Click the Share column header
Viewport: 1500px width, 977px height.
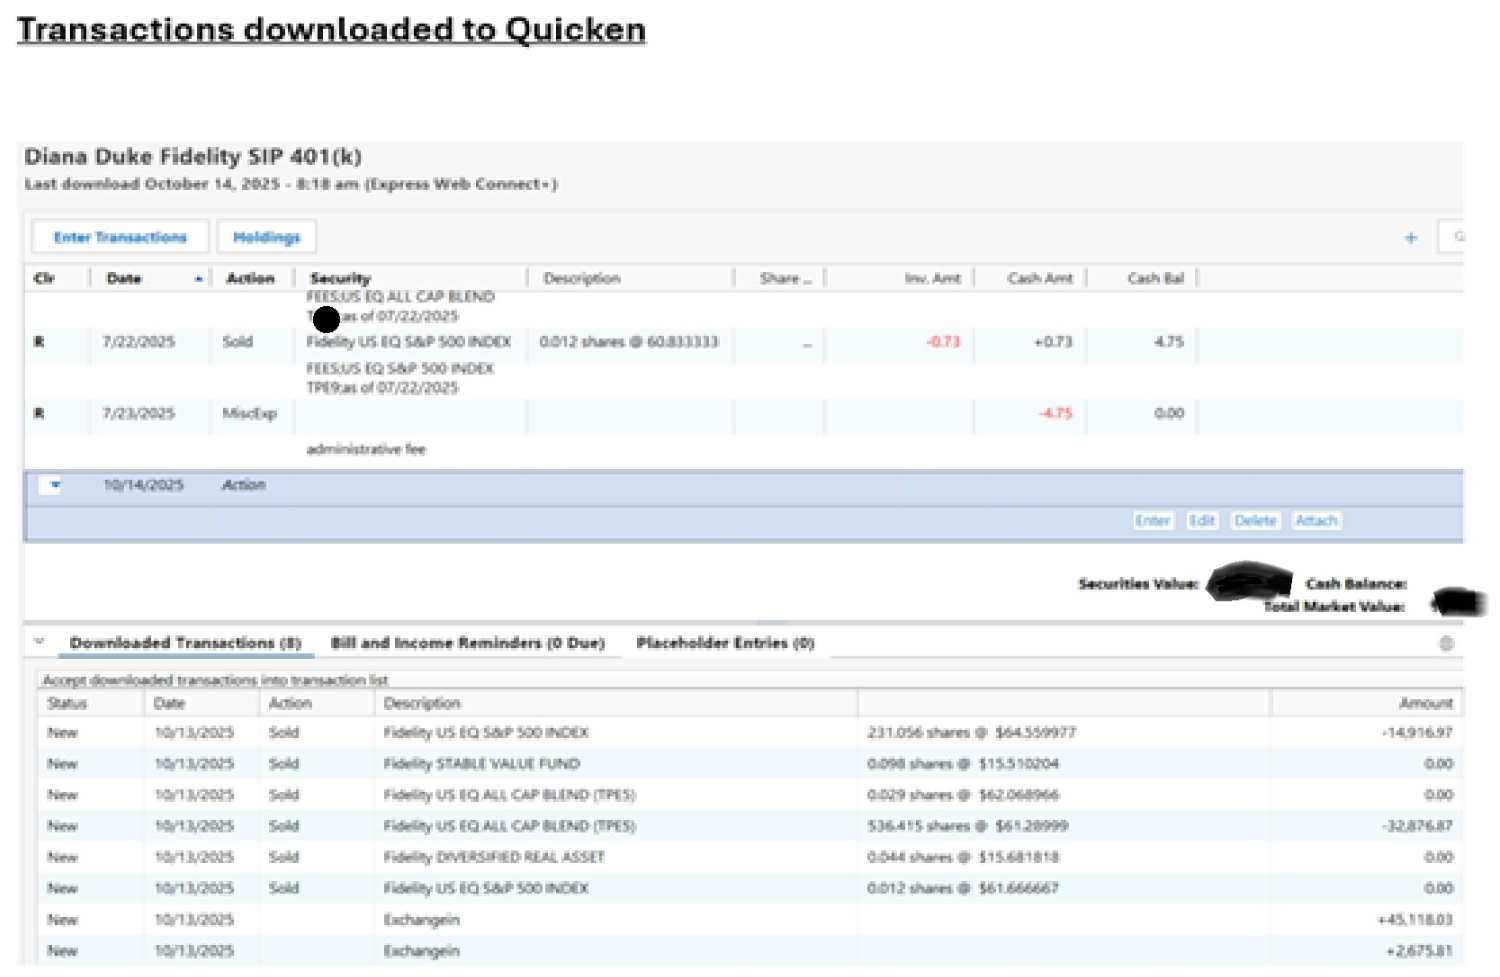785,279
